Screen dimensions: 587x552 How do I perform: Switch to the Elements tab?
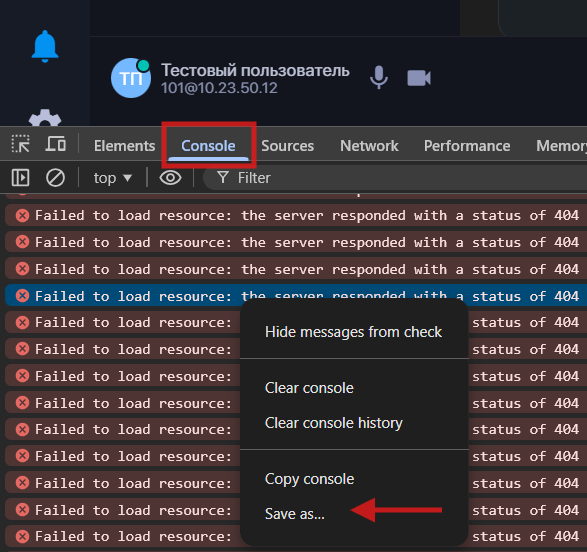tap(124, 146)
